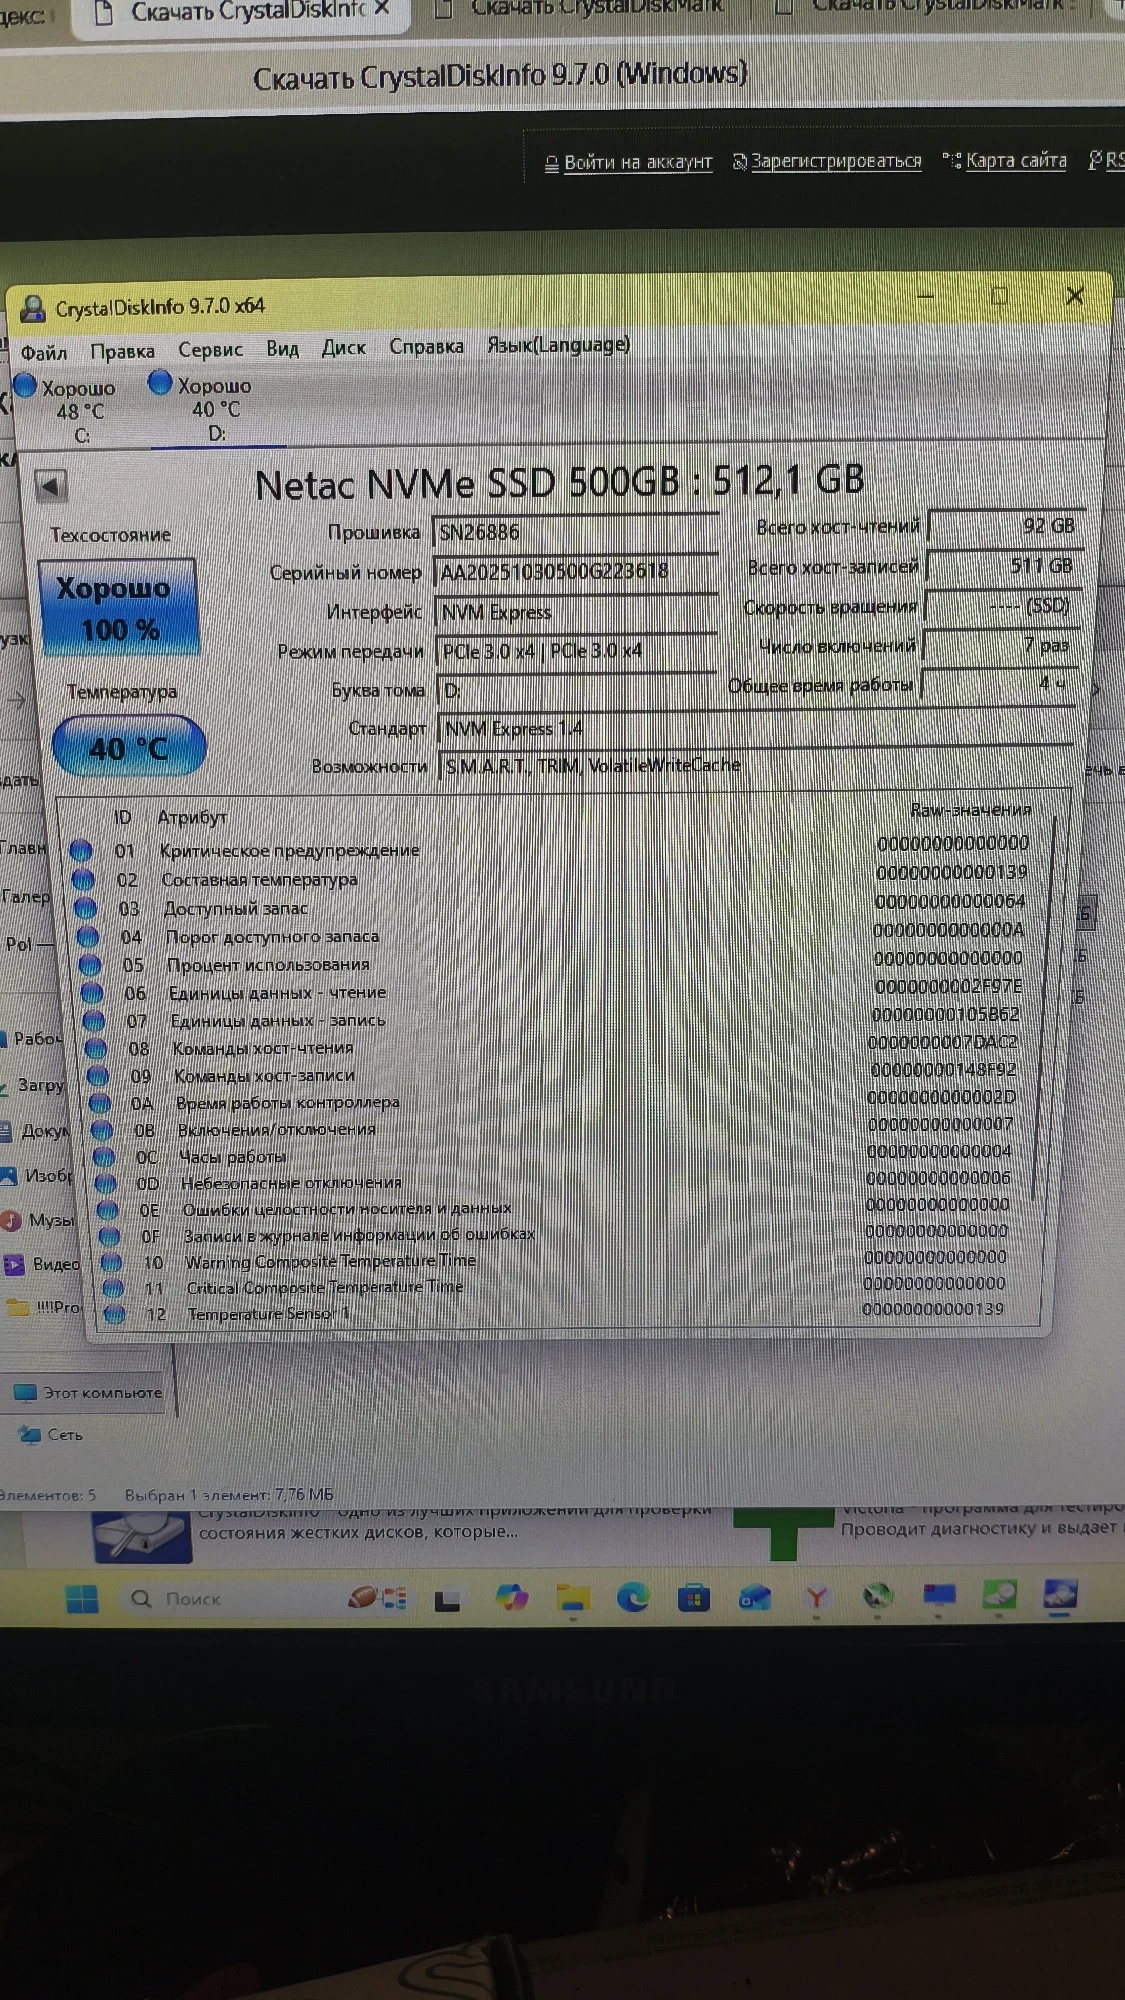The width and height of the screenshot is (1125, 2000).
Task: Click the status dot of Часы работы row
Action: pos(103,1157)
